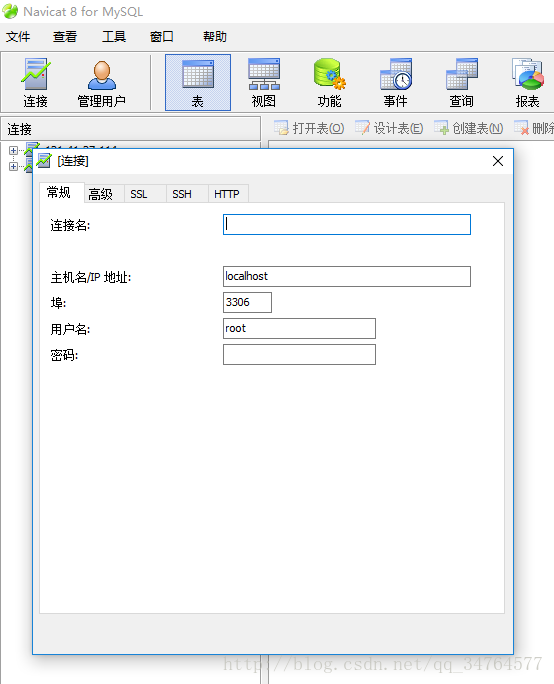Image resolution: width=554 pixels, height=684 pixels.
Task: Open the 帮助 (Help) menu
Action: point(215,37)
